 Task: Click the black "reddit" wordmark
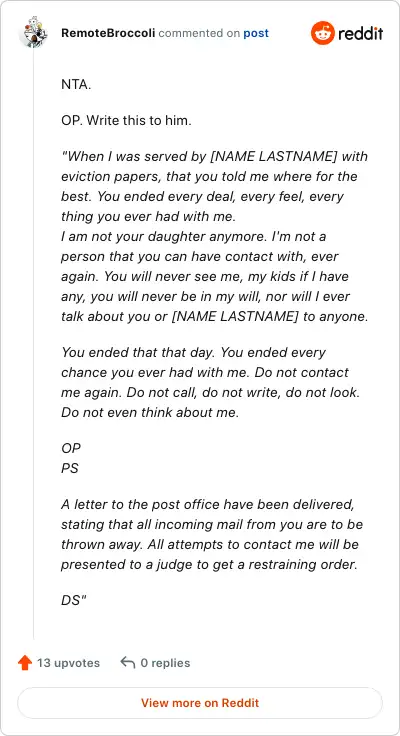coord(361,33)
